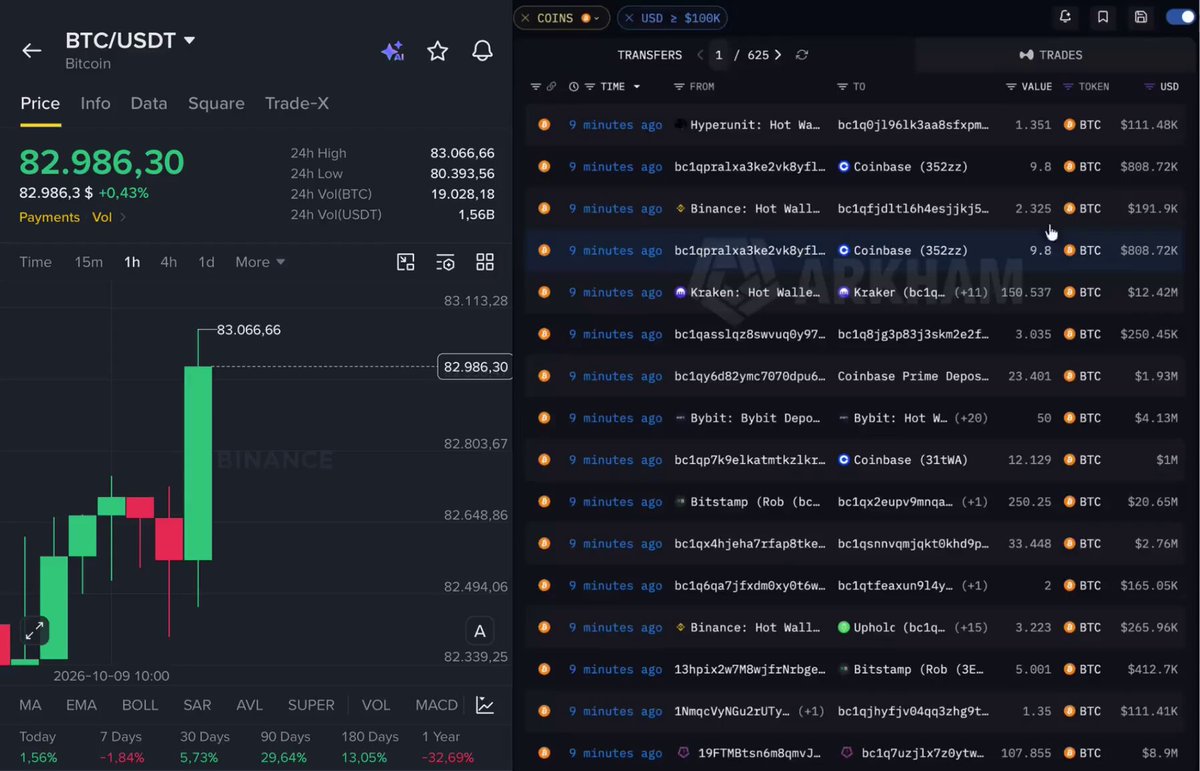Remove the USD ≥ $100K filter
The width and height of the screenshot is (1200, 771).
pos(629,18)
